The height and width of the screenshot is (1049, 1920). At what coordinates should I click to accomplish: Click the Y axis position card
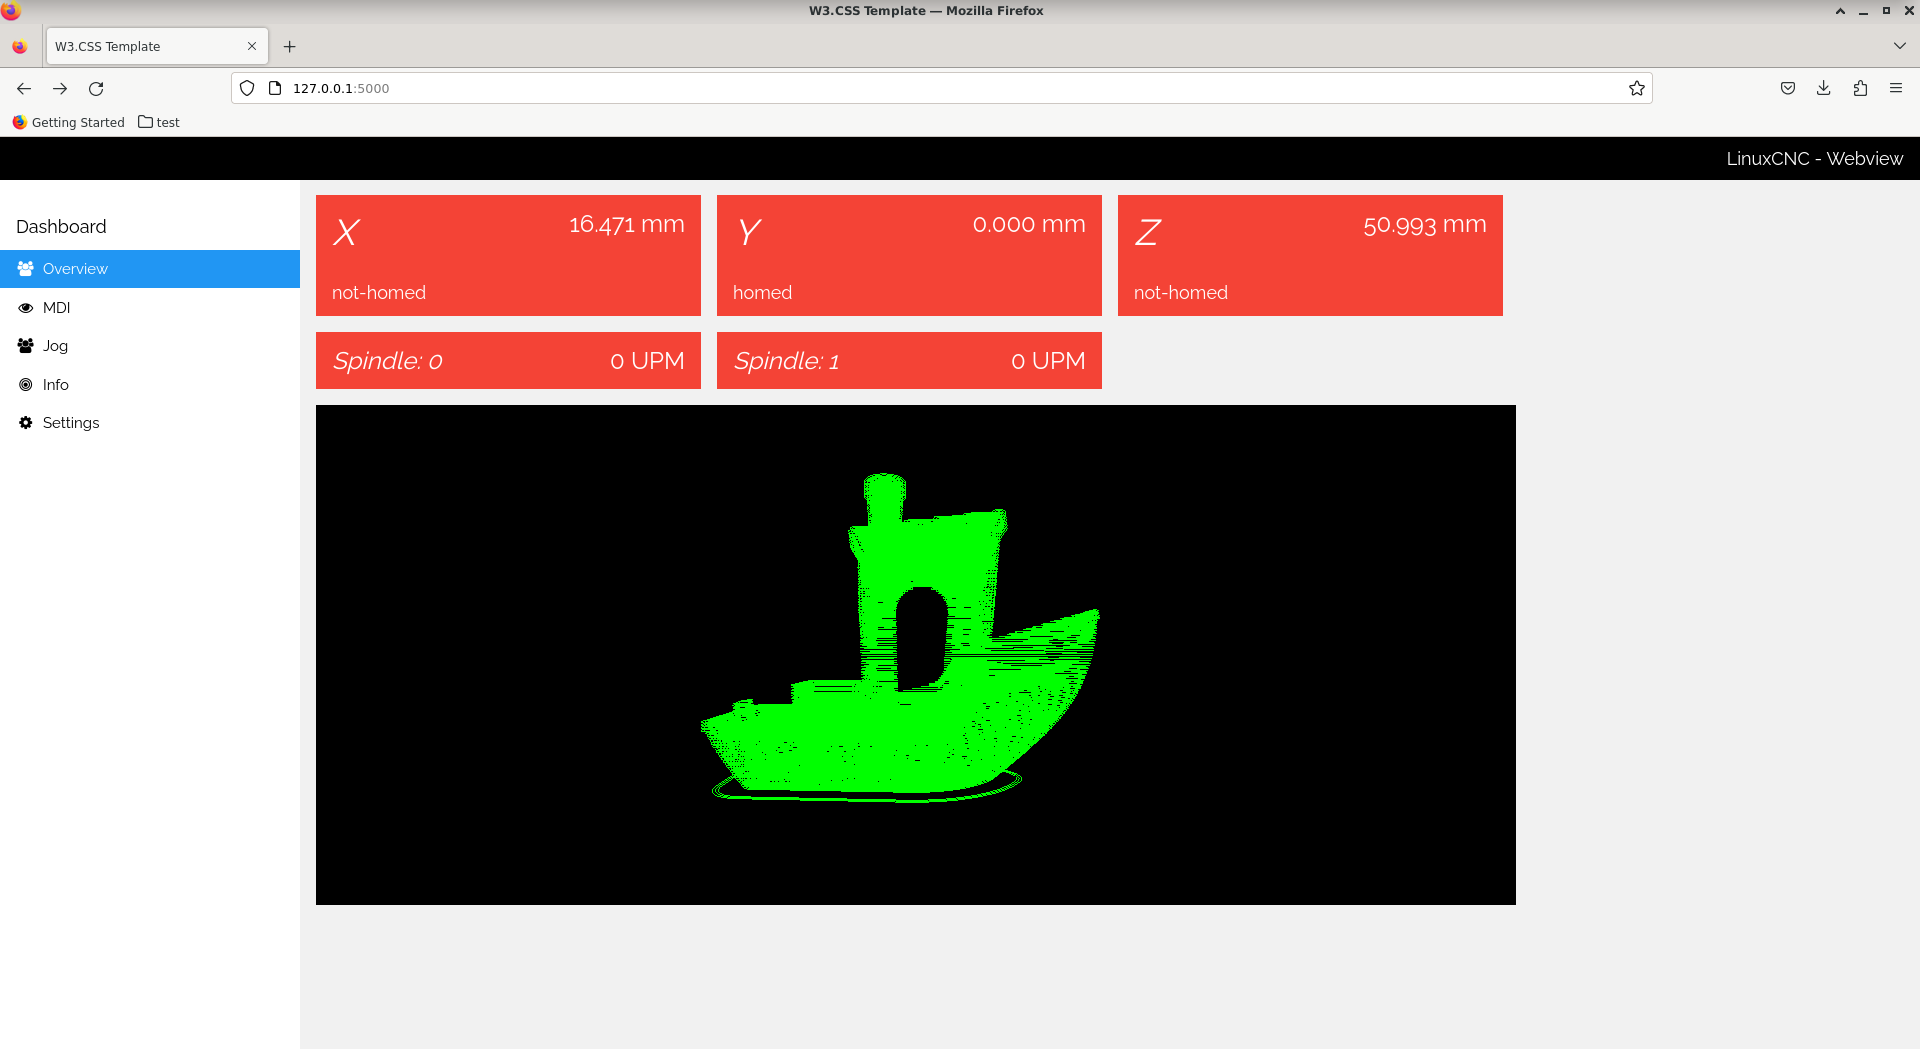(x=909, y=255)
